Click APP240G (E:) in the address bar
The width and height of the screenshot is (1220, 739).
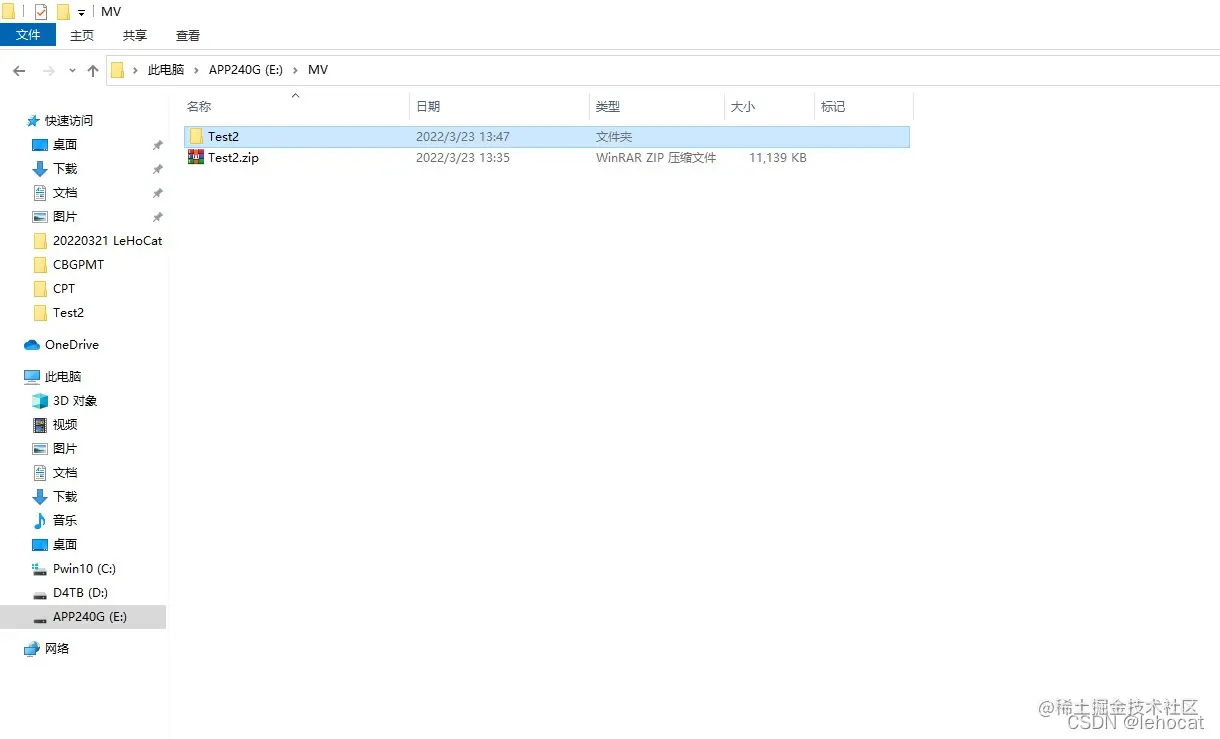coord(246,70)
